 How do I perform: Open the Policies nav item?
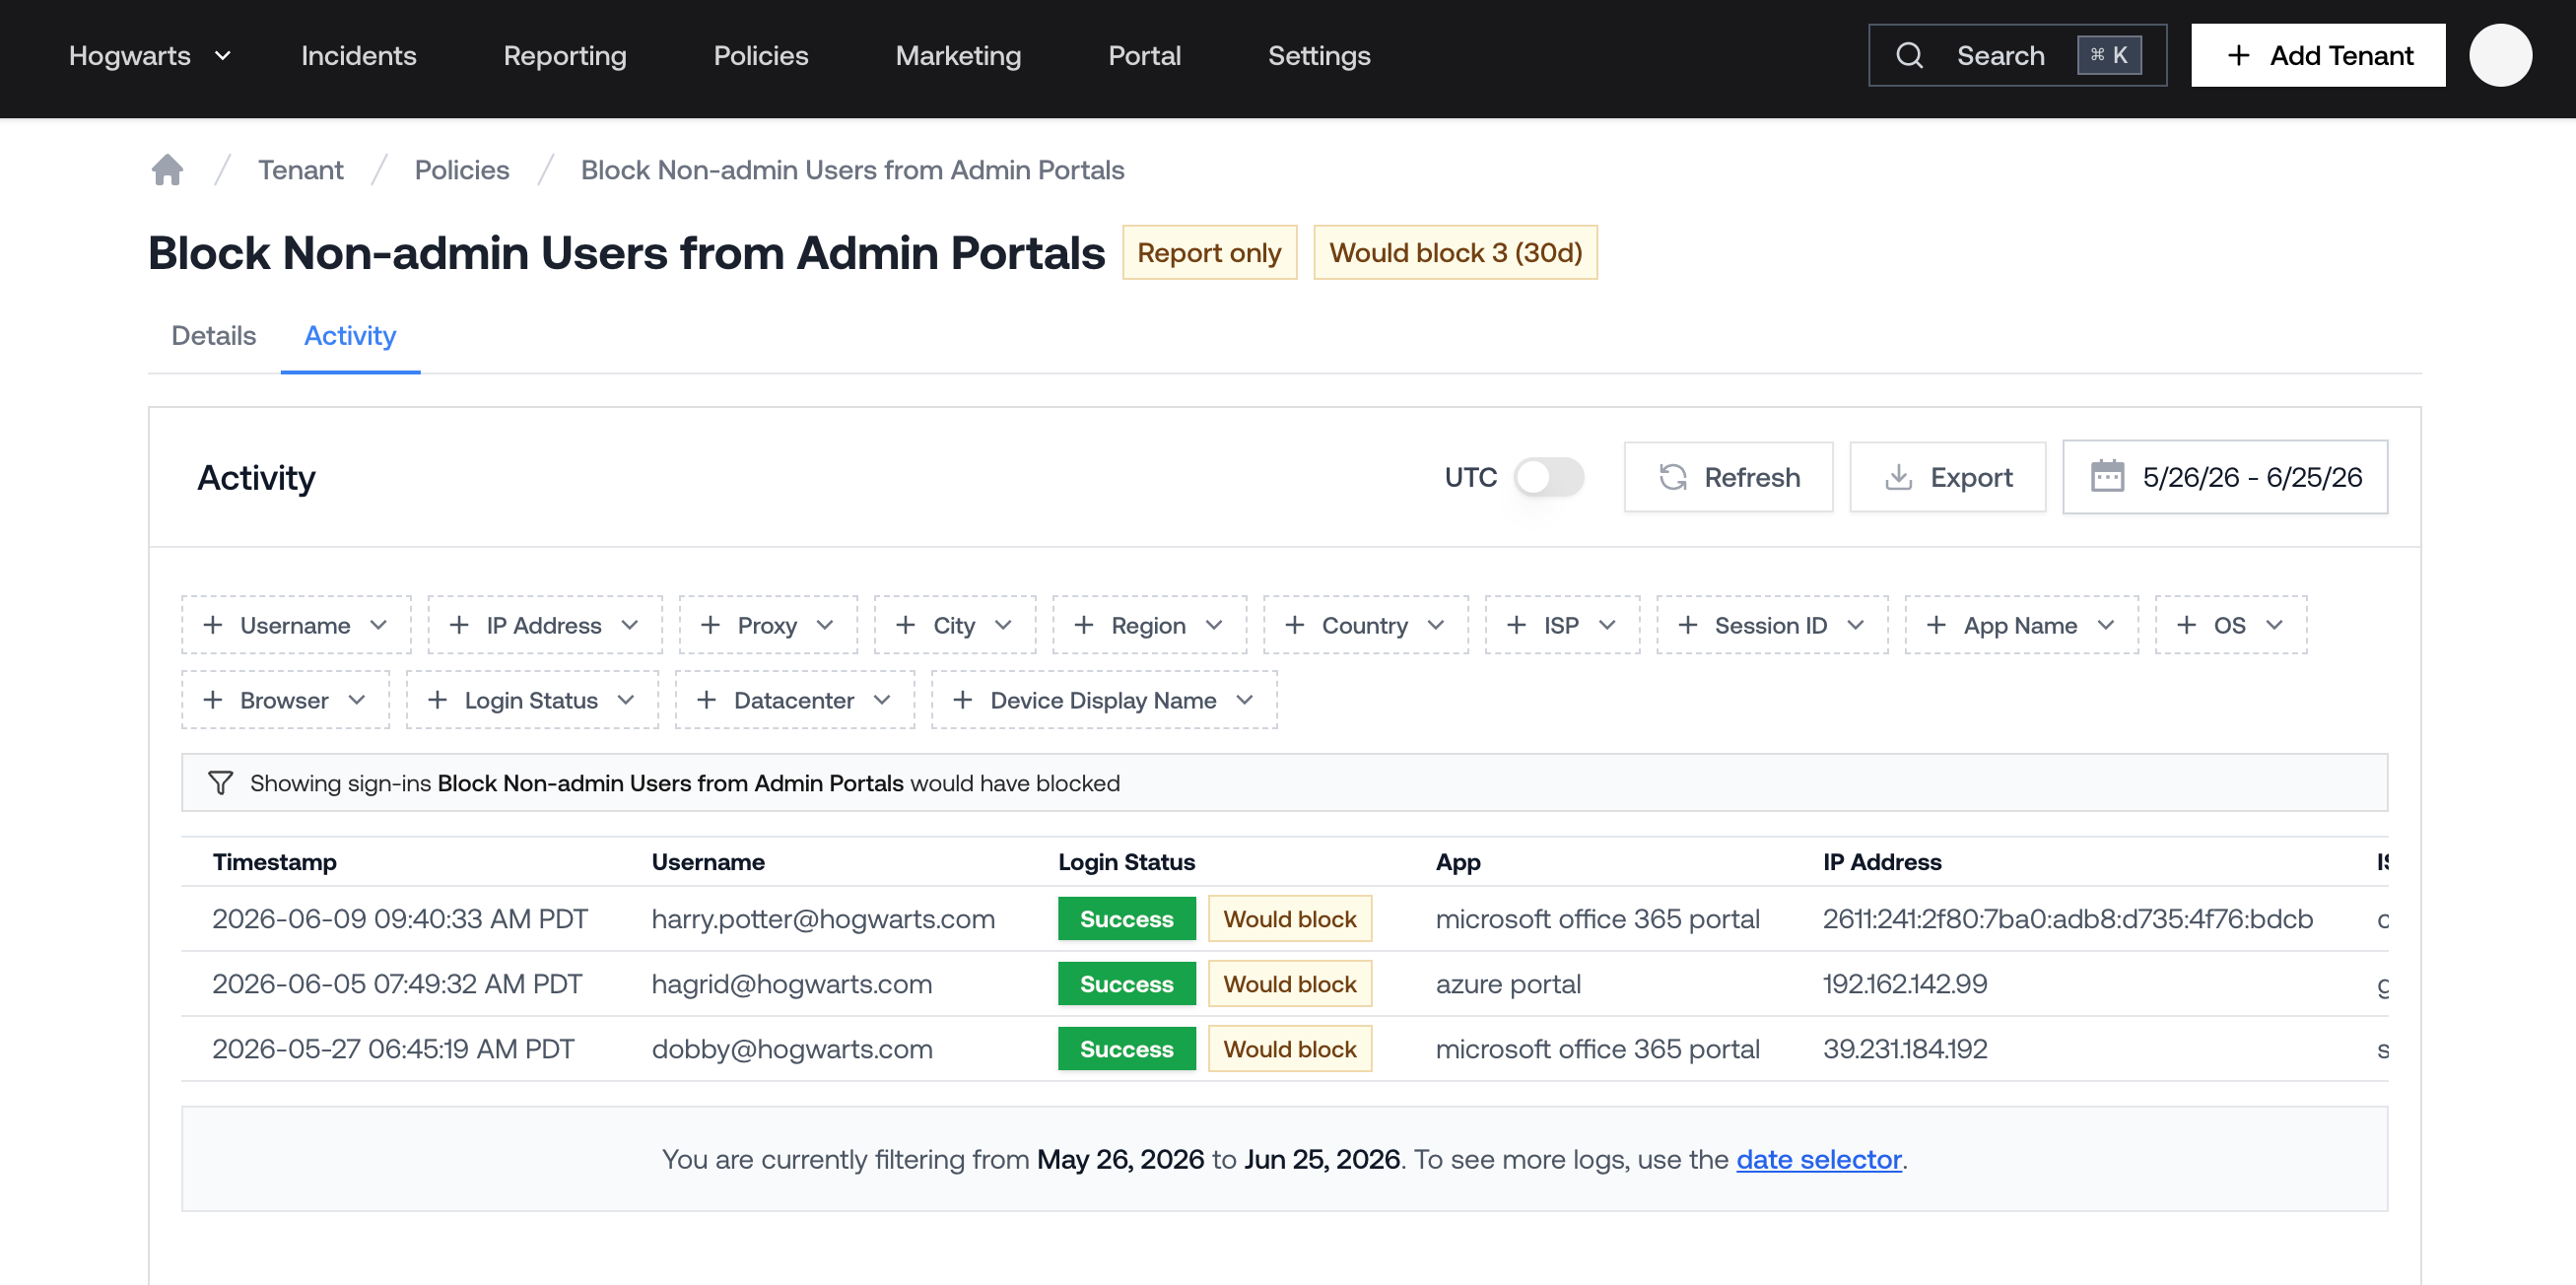point(760,55)
